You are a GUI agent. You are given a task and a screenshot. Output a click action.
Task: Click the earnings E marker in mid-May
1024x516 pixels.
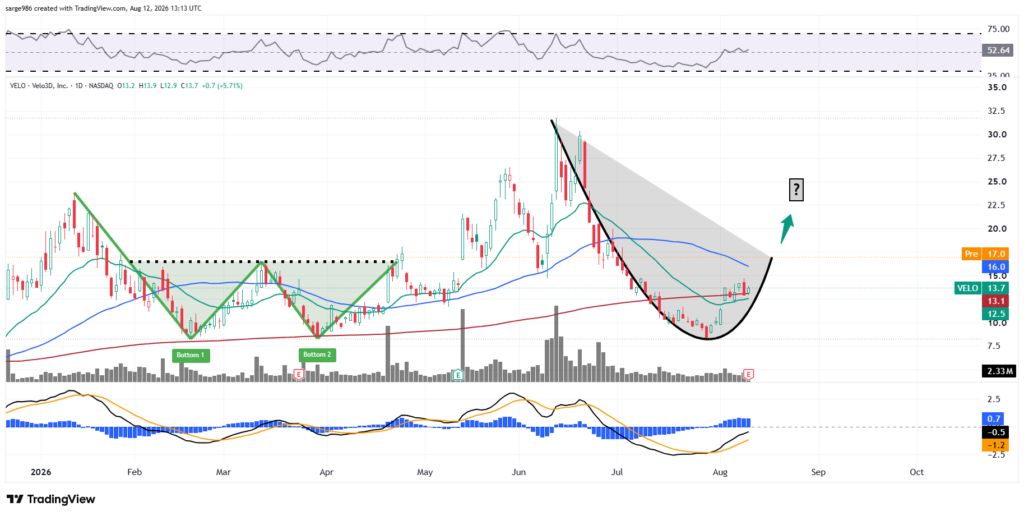point(458,374)
